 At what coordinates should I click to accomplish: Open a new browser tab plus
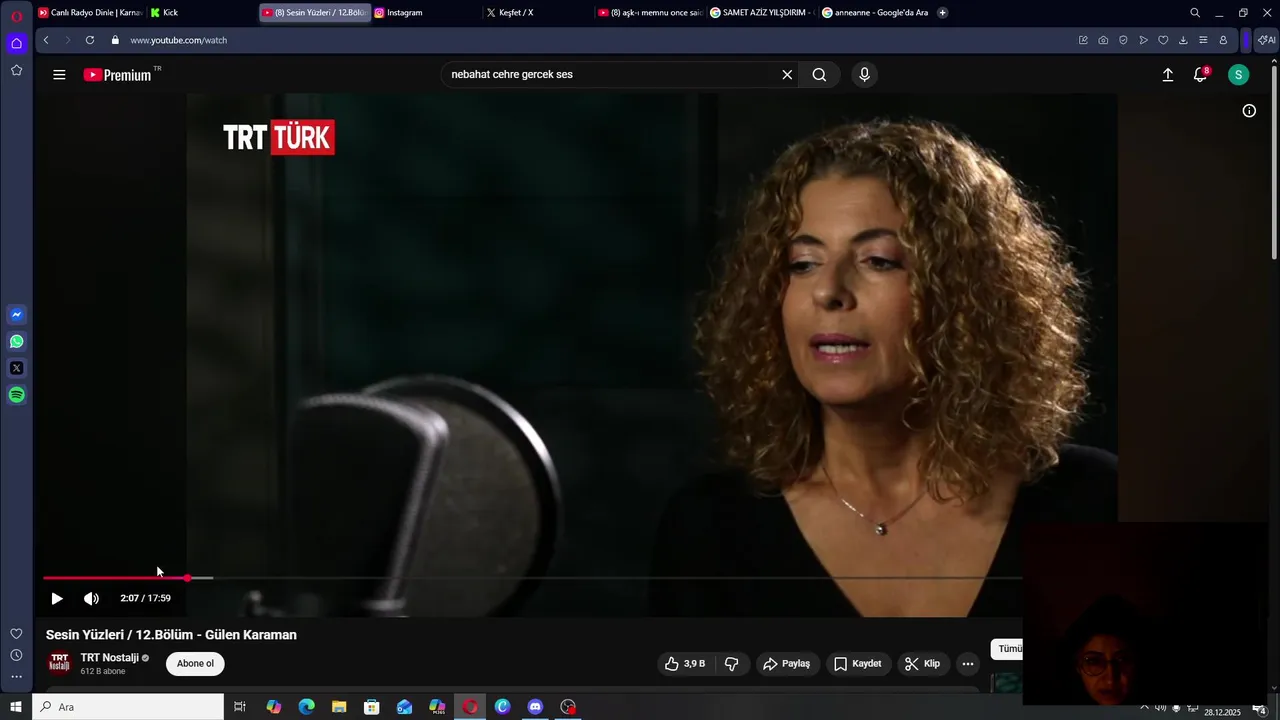click(942, 13)
